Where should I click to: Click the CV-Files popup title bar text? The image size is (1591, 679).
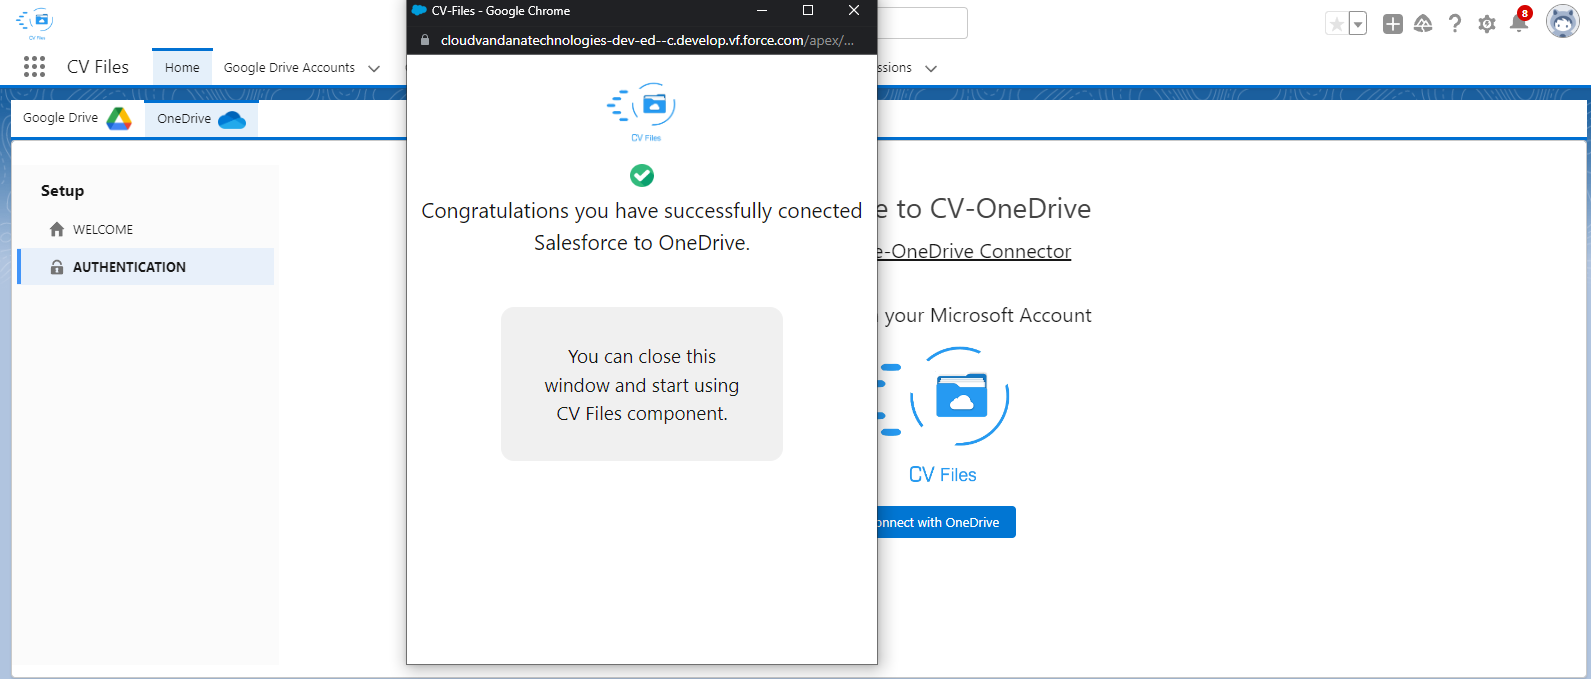pyautogui.click(x=501, y=11)
